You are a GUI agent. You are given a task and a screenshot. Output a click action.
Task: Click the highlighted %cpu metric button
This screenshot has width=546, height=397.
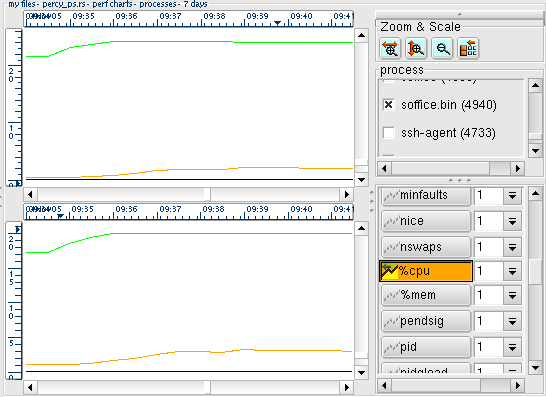tap(426, 271)
